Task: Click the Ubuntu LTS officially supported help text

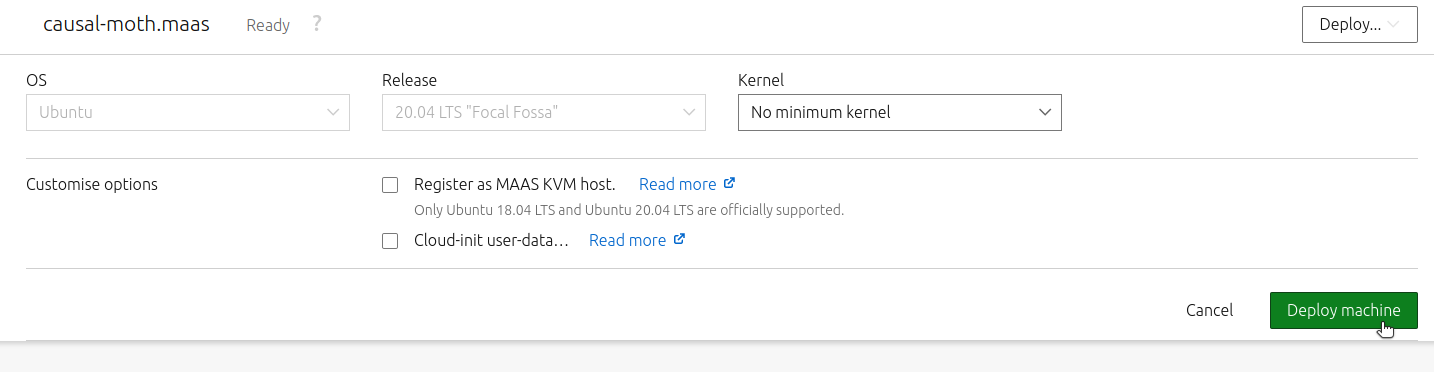Action: (629, 210)
